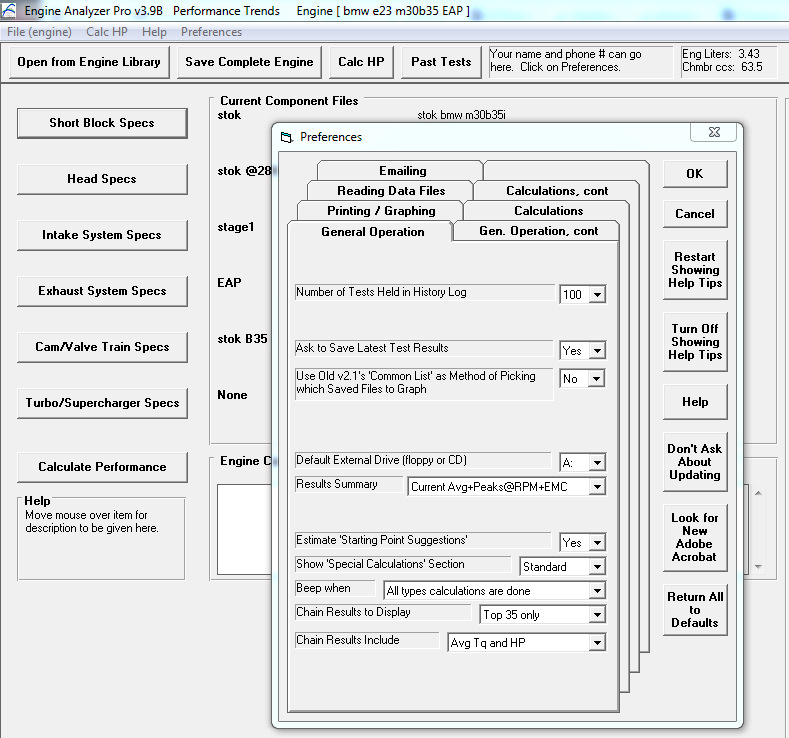Switch to Gen. Operation, cont tab

(x=537, y=231)
